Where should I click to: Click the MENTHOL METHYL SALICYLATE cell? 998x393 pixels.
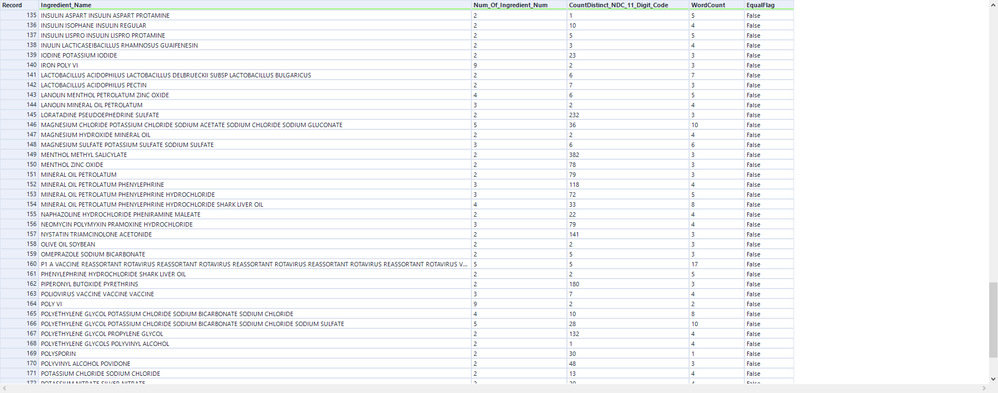pos(255,155)
